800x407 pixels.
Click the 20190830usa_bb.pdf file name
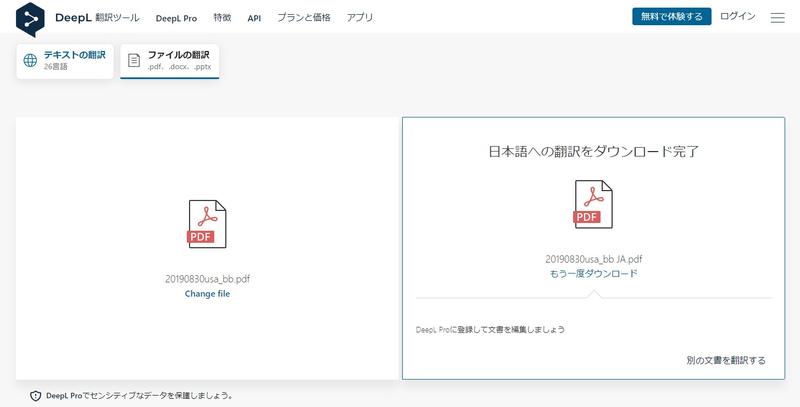[207, 279]
